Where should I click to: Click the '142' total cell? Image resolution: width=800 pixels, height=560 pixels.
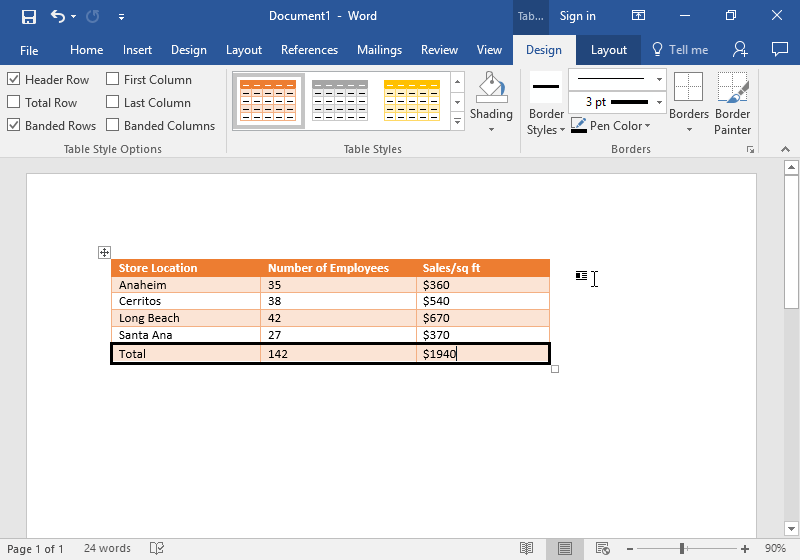coord(338,353)
